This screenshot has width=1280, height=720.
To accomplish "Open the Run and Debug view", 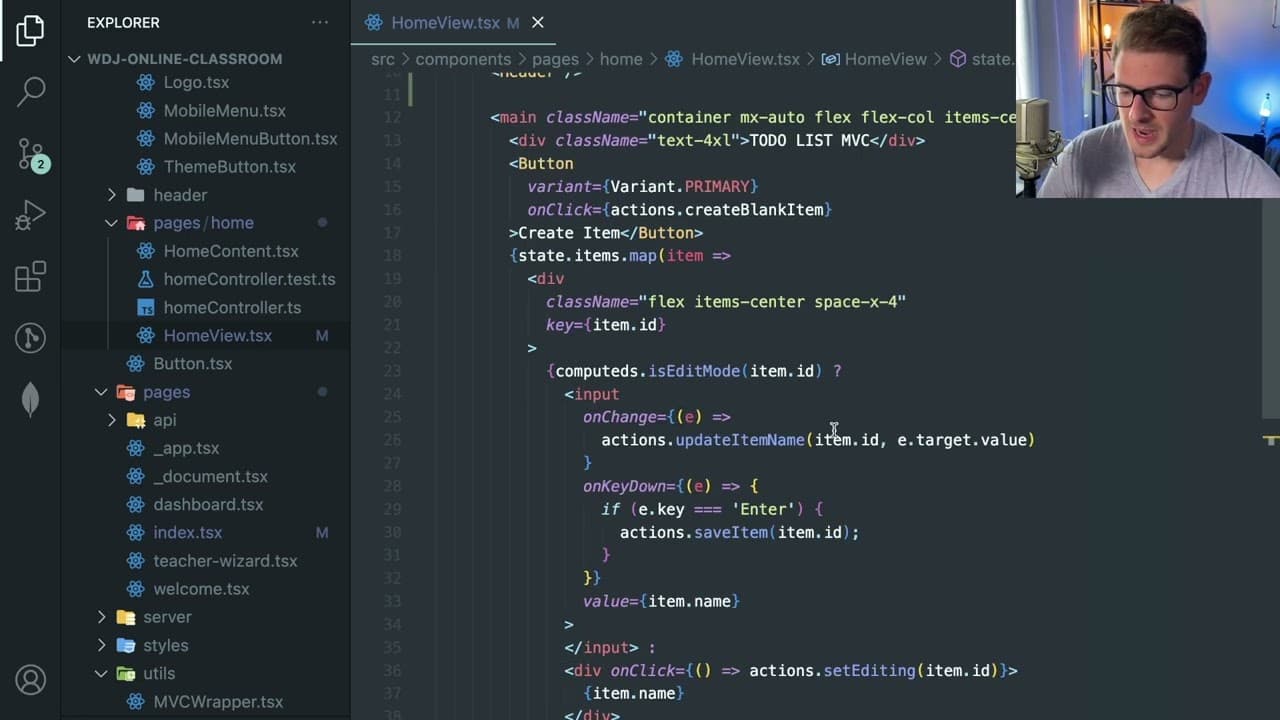I will [30, 215].
